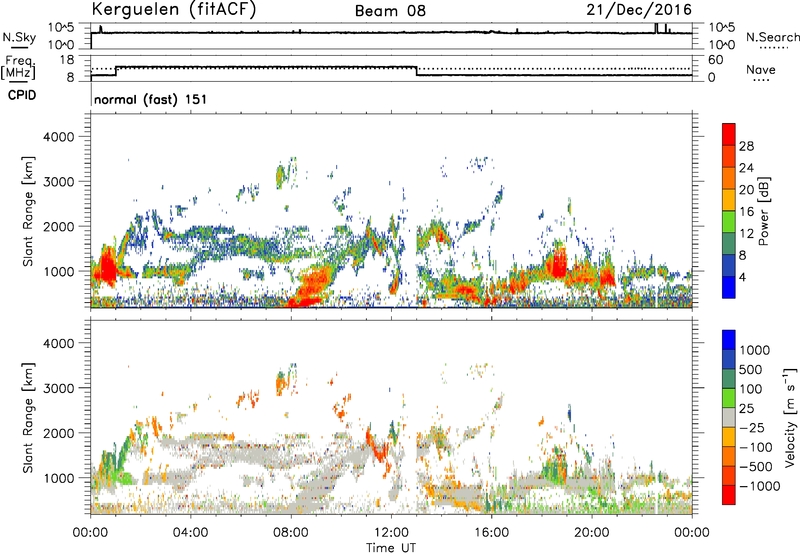This screenshot has height=554, width=800.
Task: Select the 'Freq. [MHz]' axis label
Action: click(x=18, y=68)
